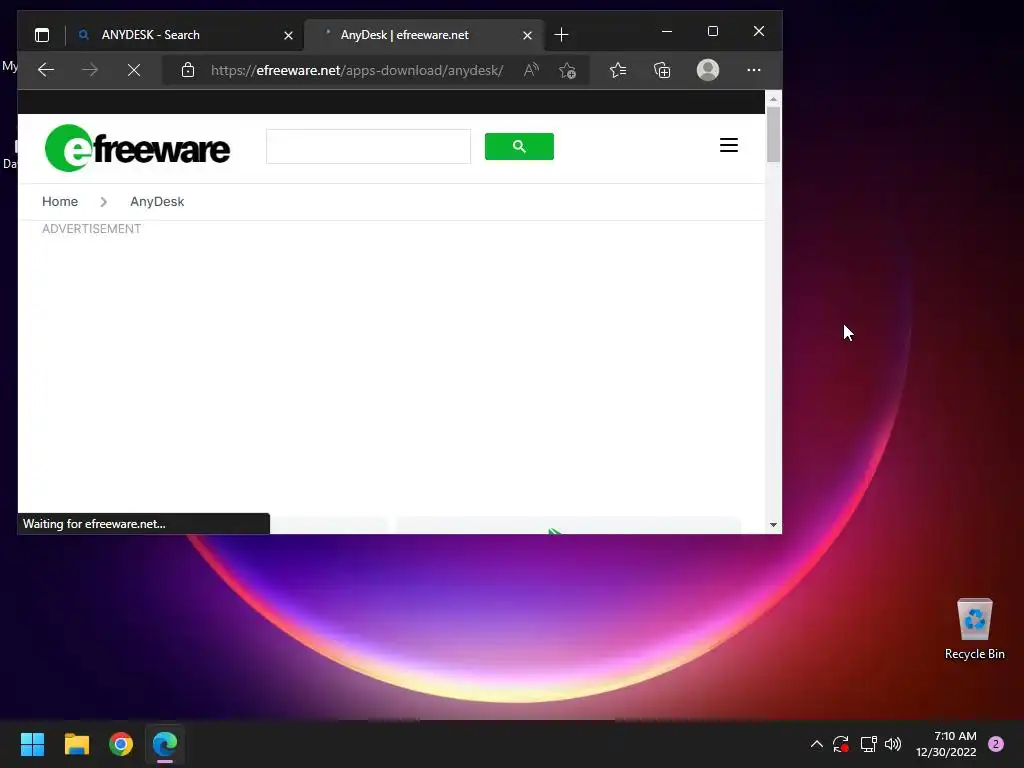
Task: Click the AnyDesk breadcrumb
Action: (x=157, y=202)
